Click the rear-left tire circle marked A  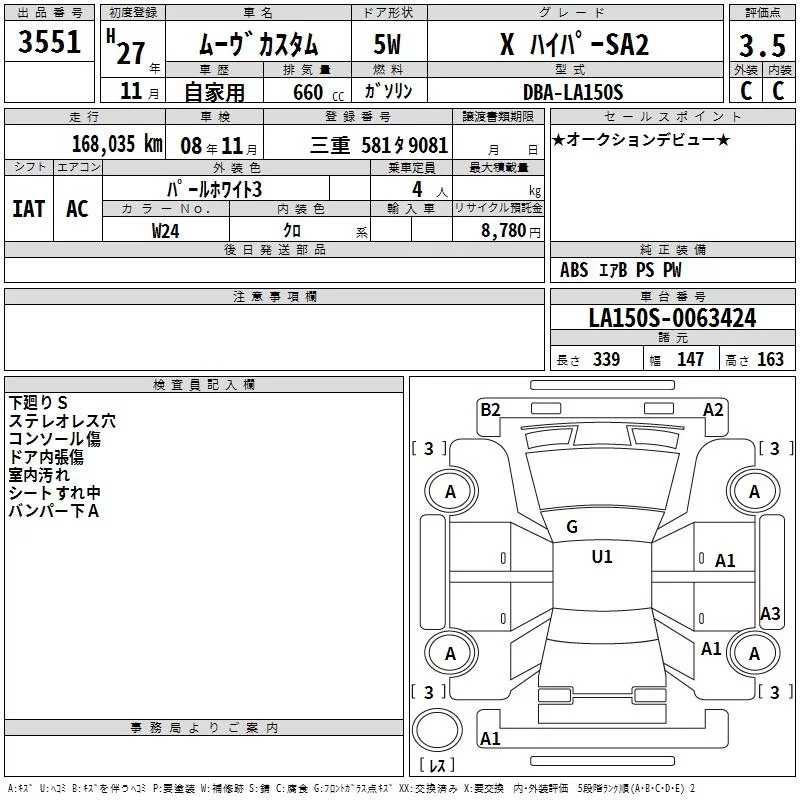click(x=451, y=653)
